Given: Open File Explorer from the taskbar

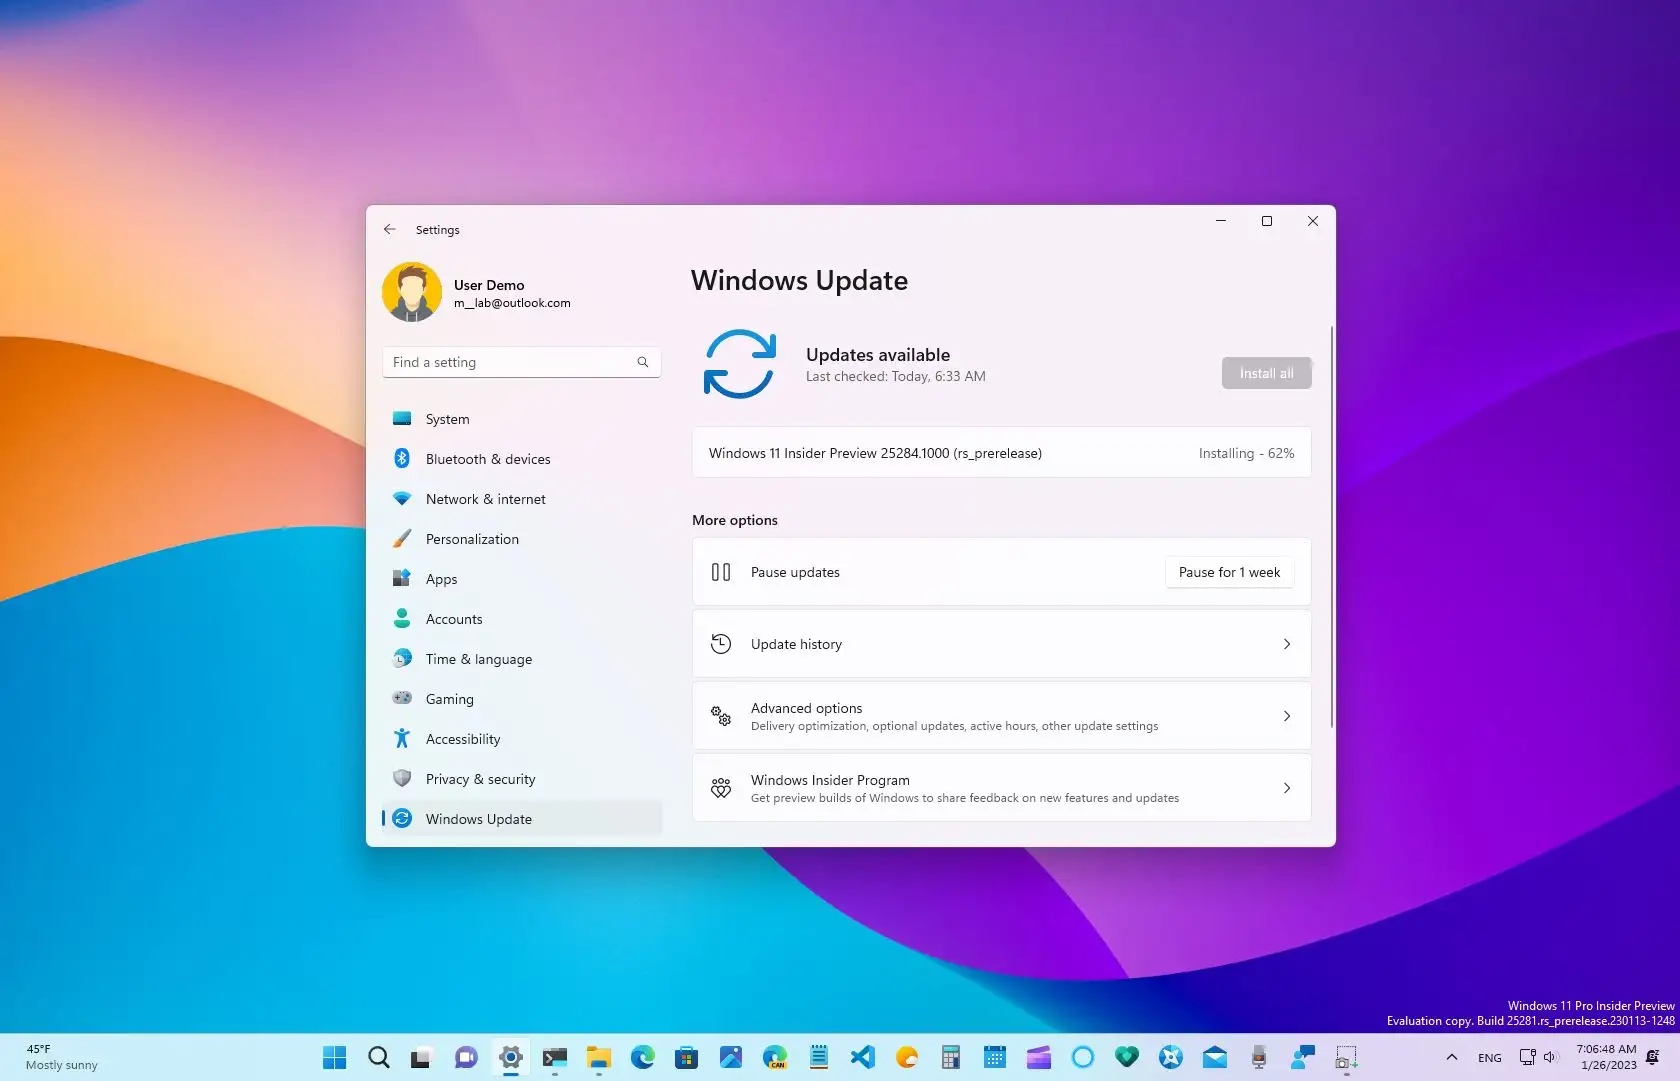Looking at the screenshot, I should (x=599, y=1057).
